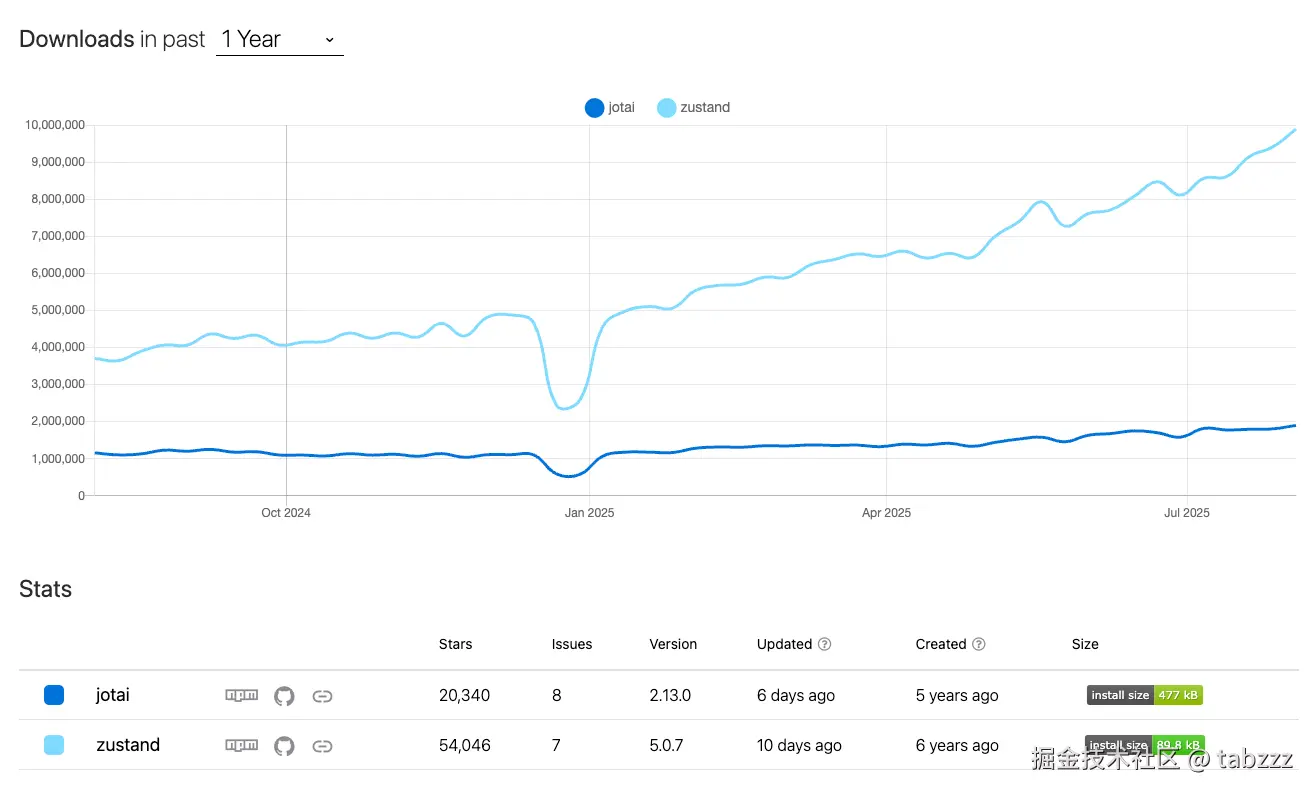Click zustand's updated value 10 days ago
Viewport: 1315px width, 795px height.
pos(799,745)
